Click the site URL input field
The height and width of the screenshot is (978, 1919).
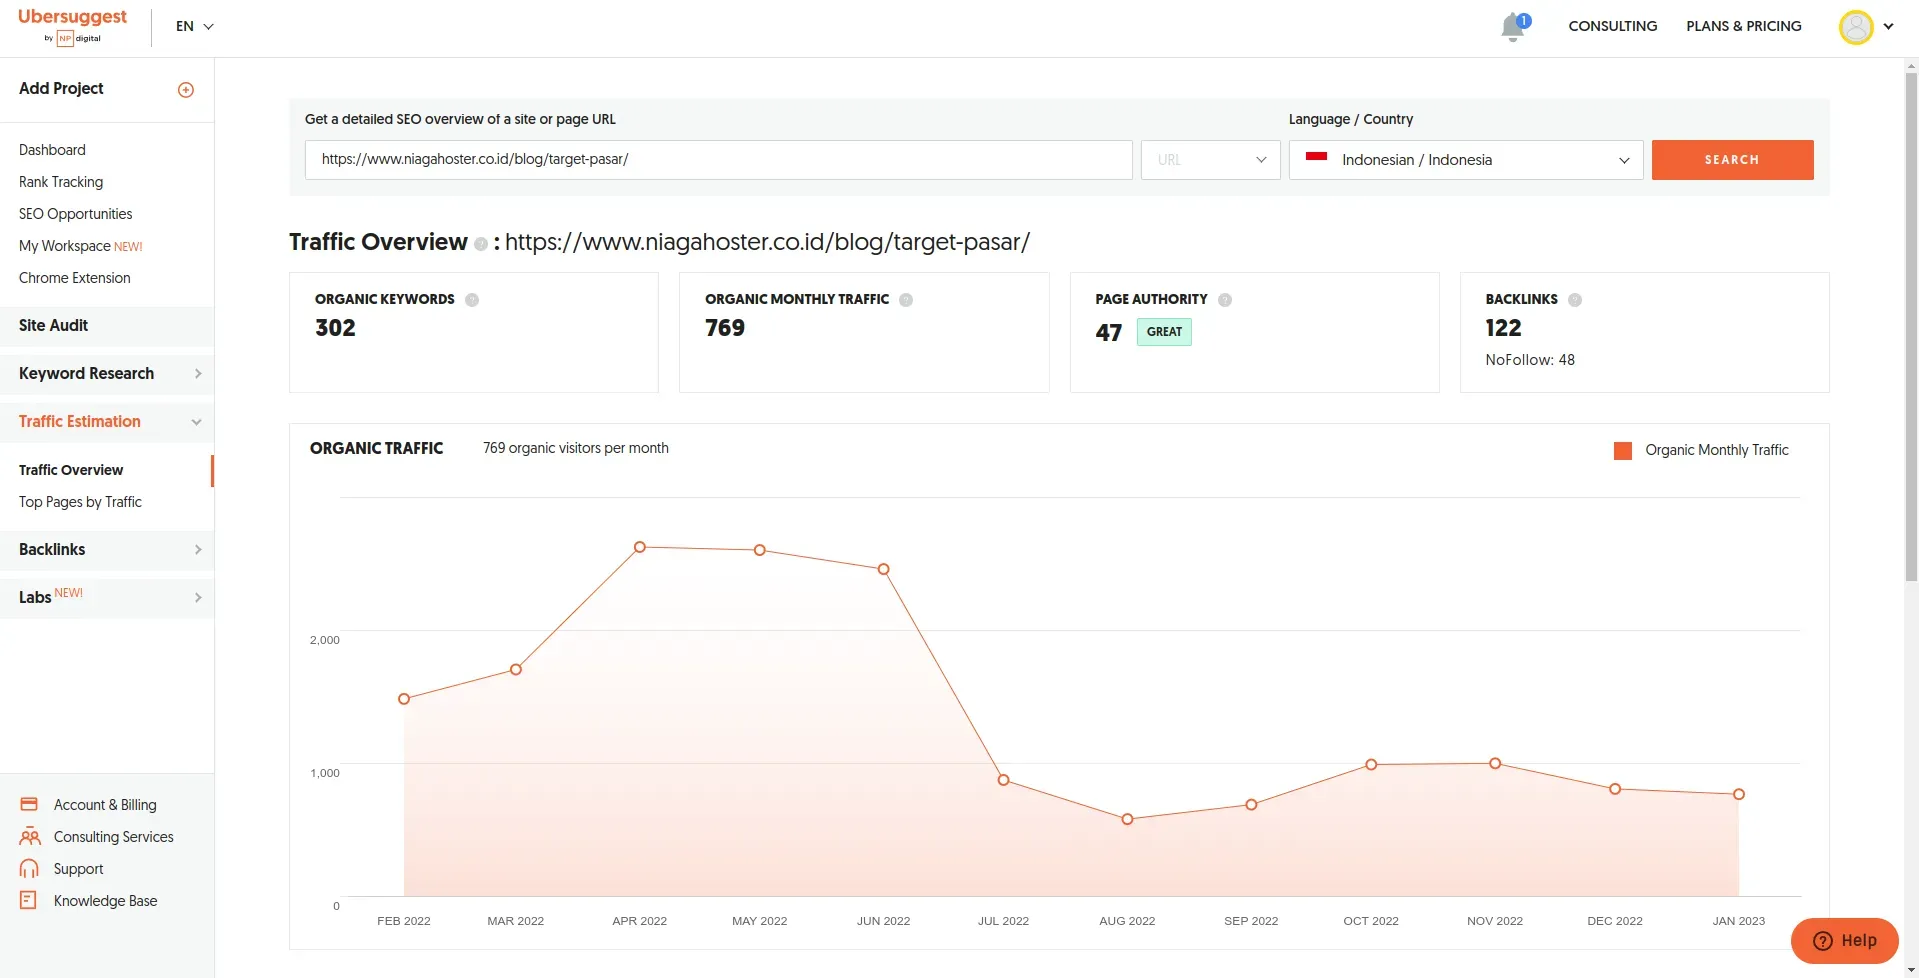(x=718, y=160)
